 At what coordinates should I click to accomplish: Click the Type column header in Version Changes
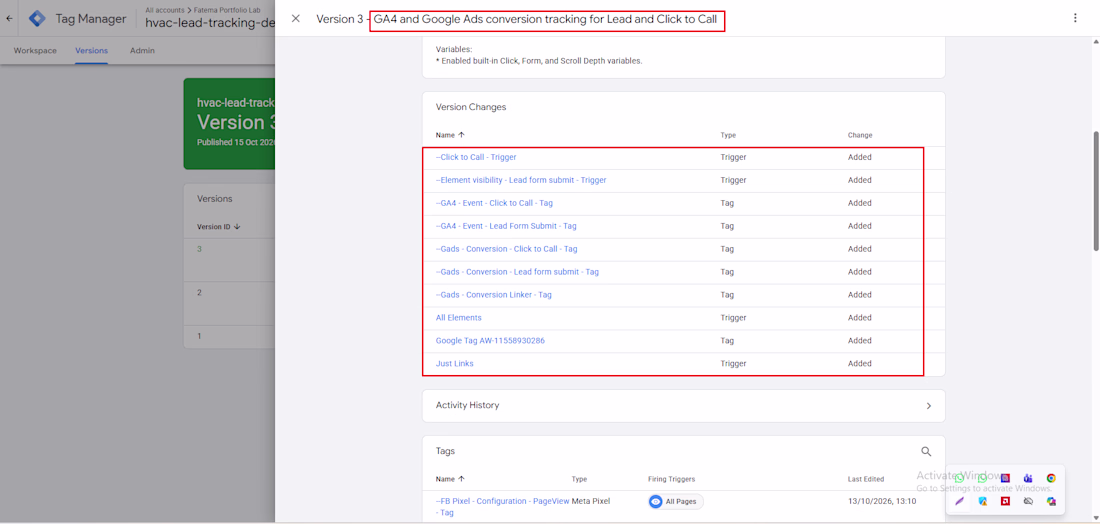click(727, 135)
